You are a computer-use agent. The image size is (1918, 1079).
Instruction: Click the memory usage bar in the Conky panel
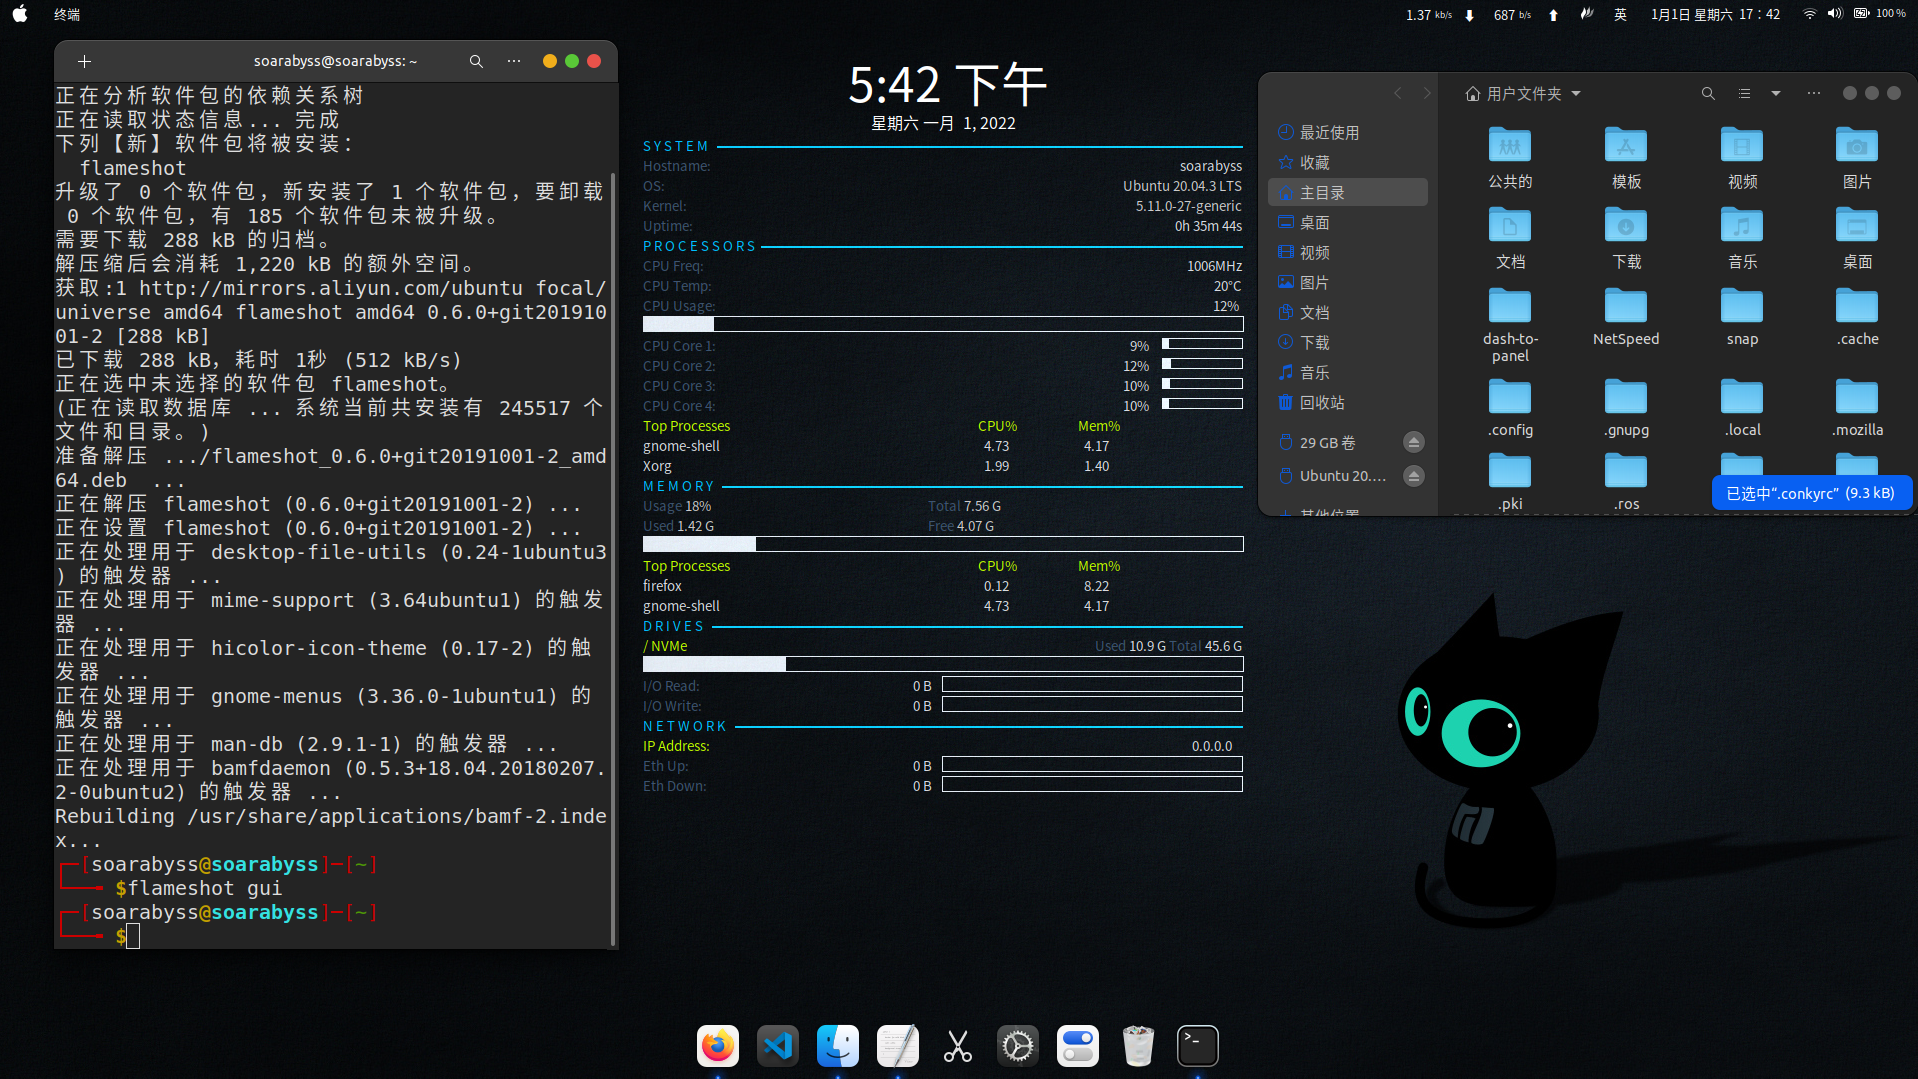tap(943, 544)
